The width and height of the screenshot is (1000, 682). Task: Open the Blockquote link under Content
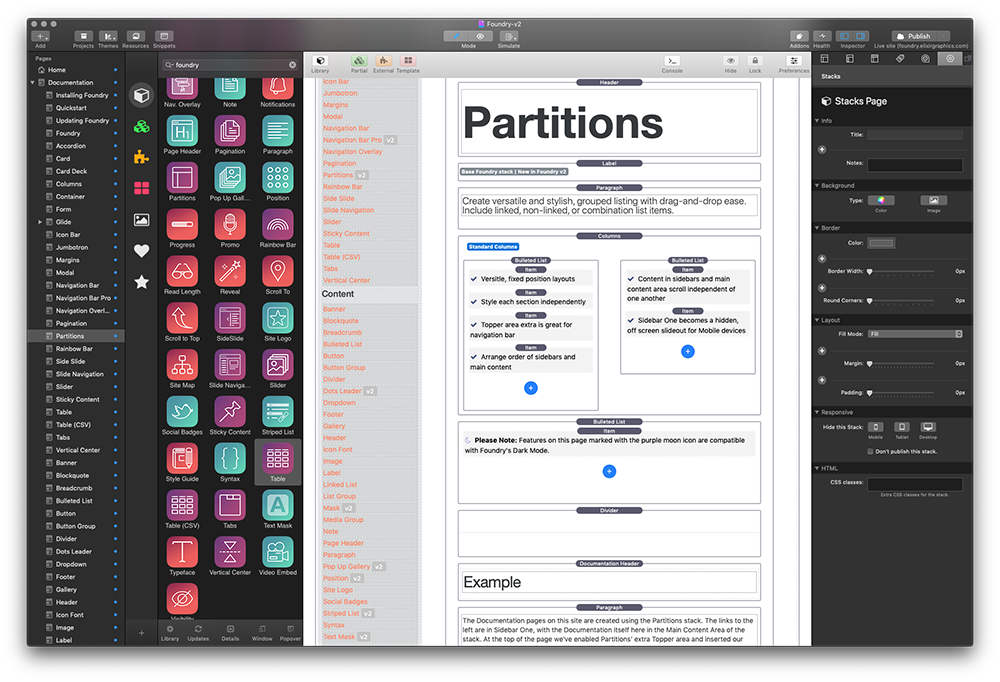click(341, 321)
